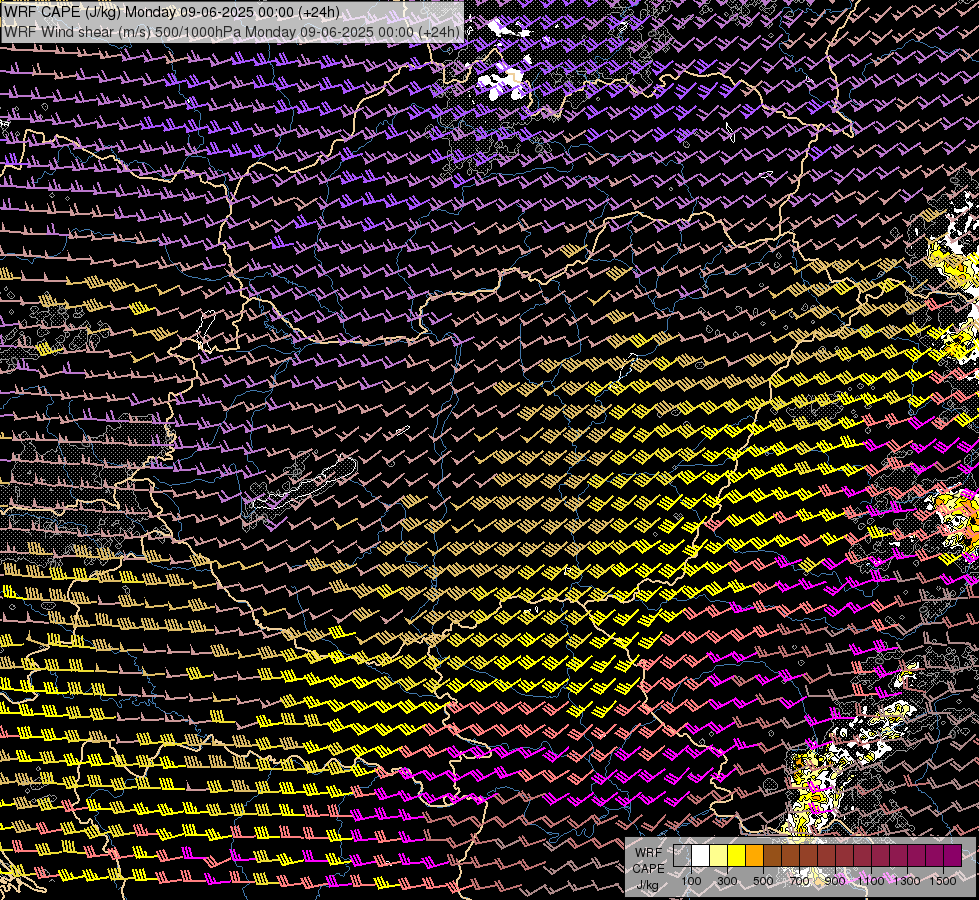Click the white 100 J/kg legend swatch
The image size is (979, 900).
click(x=701, y=855)
